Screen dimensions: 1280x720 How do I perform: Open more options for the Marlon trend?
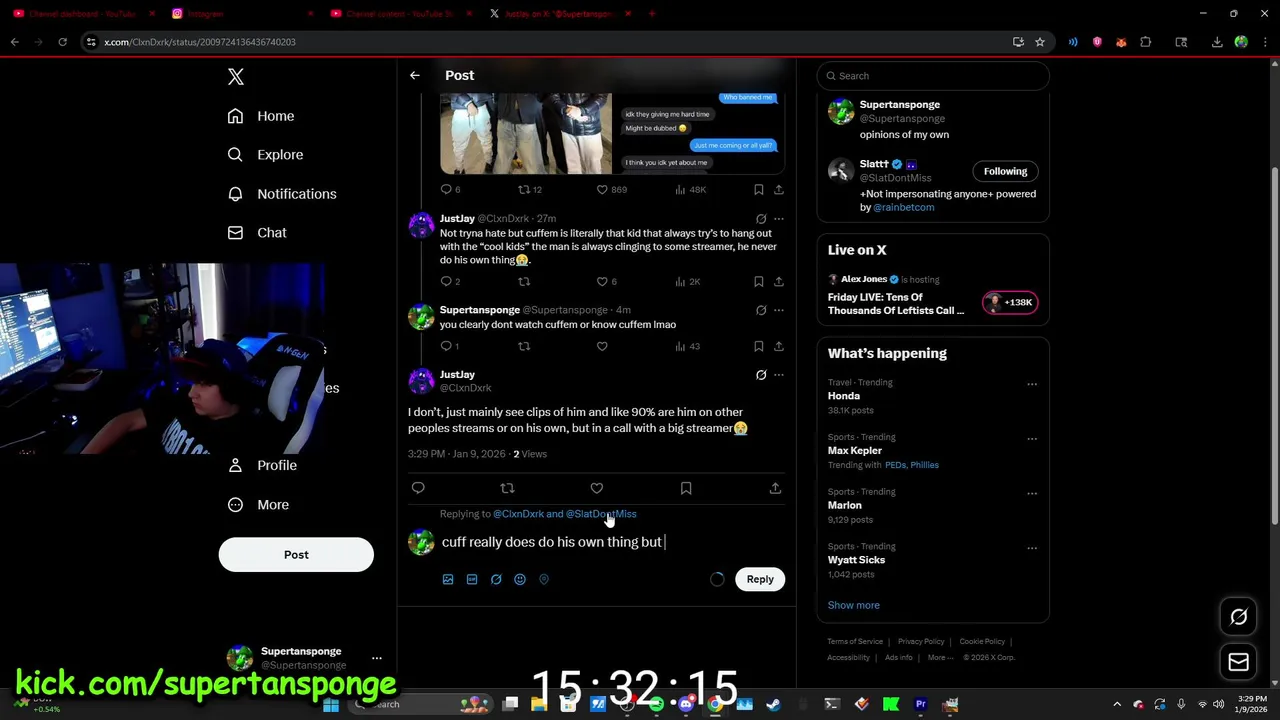click(1032, 494)
